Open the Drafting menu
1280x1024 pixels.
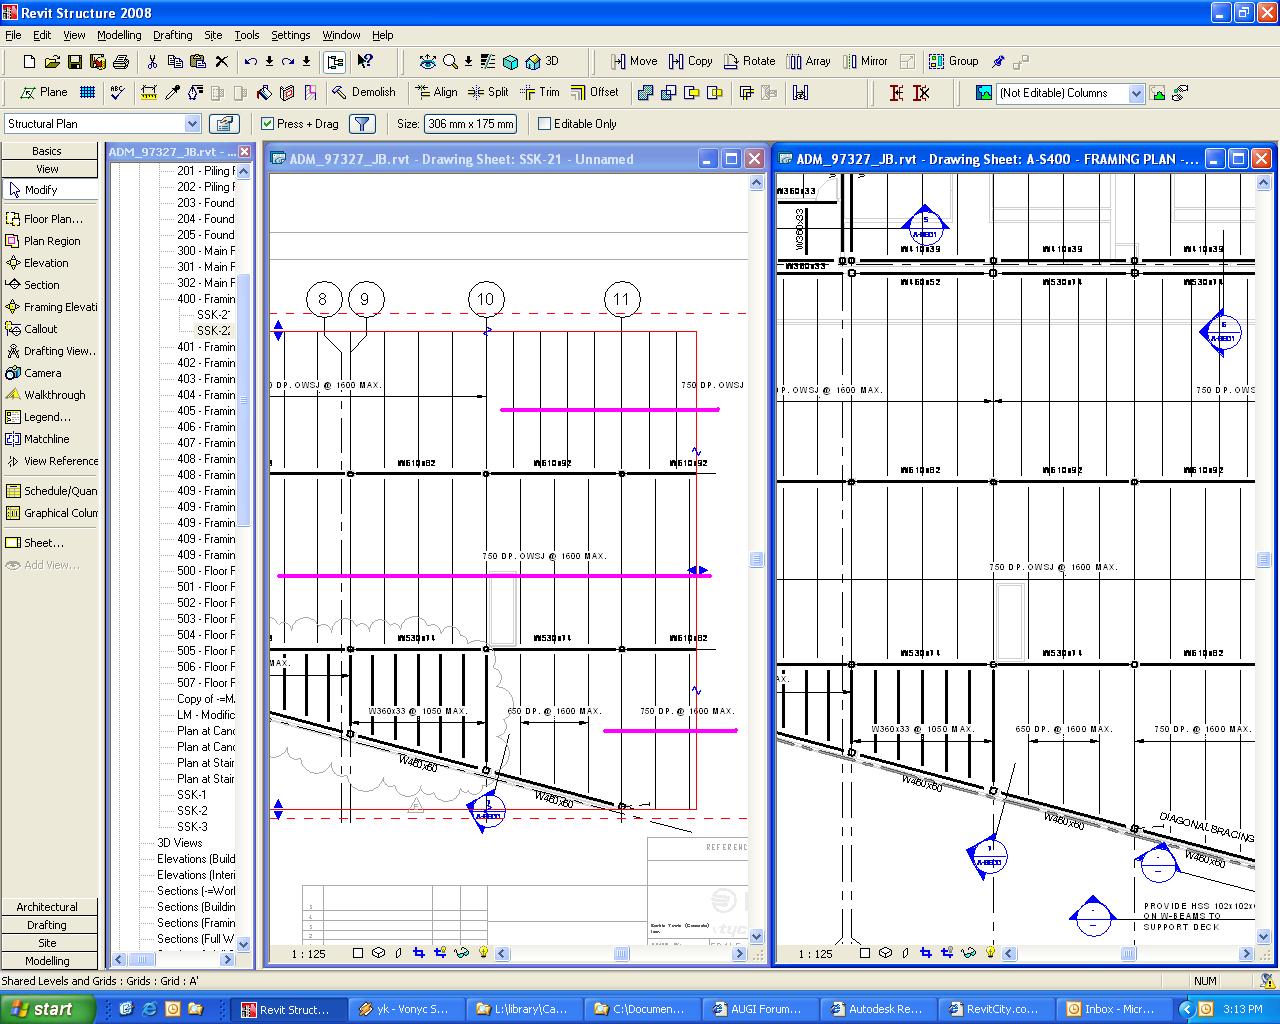pos(172,35)
